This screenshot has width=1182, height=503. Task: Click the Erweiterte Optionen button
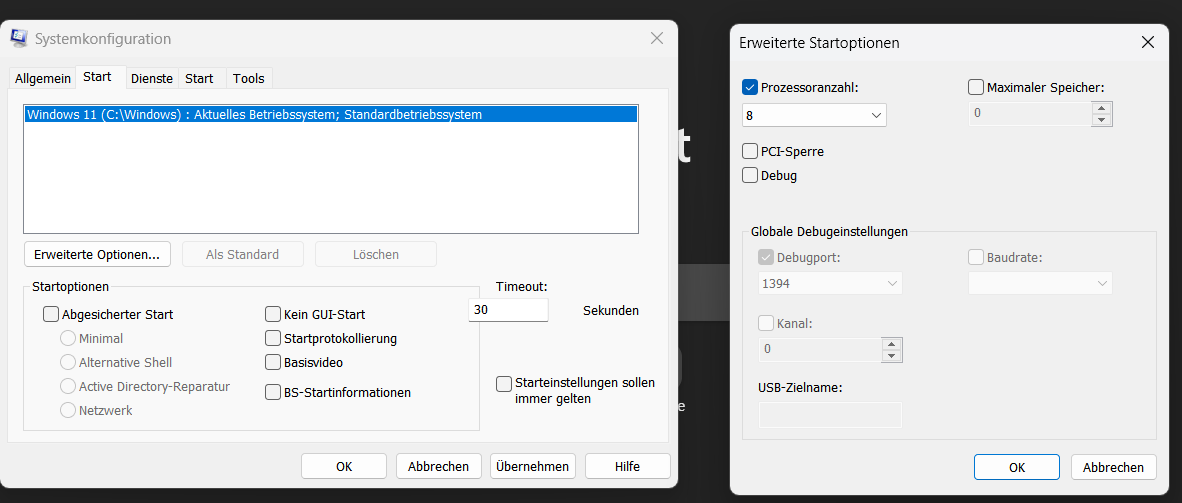click(97, 254)
